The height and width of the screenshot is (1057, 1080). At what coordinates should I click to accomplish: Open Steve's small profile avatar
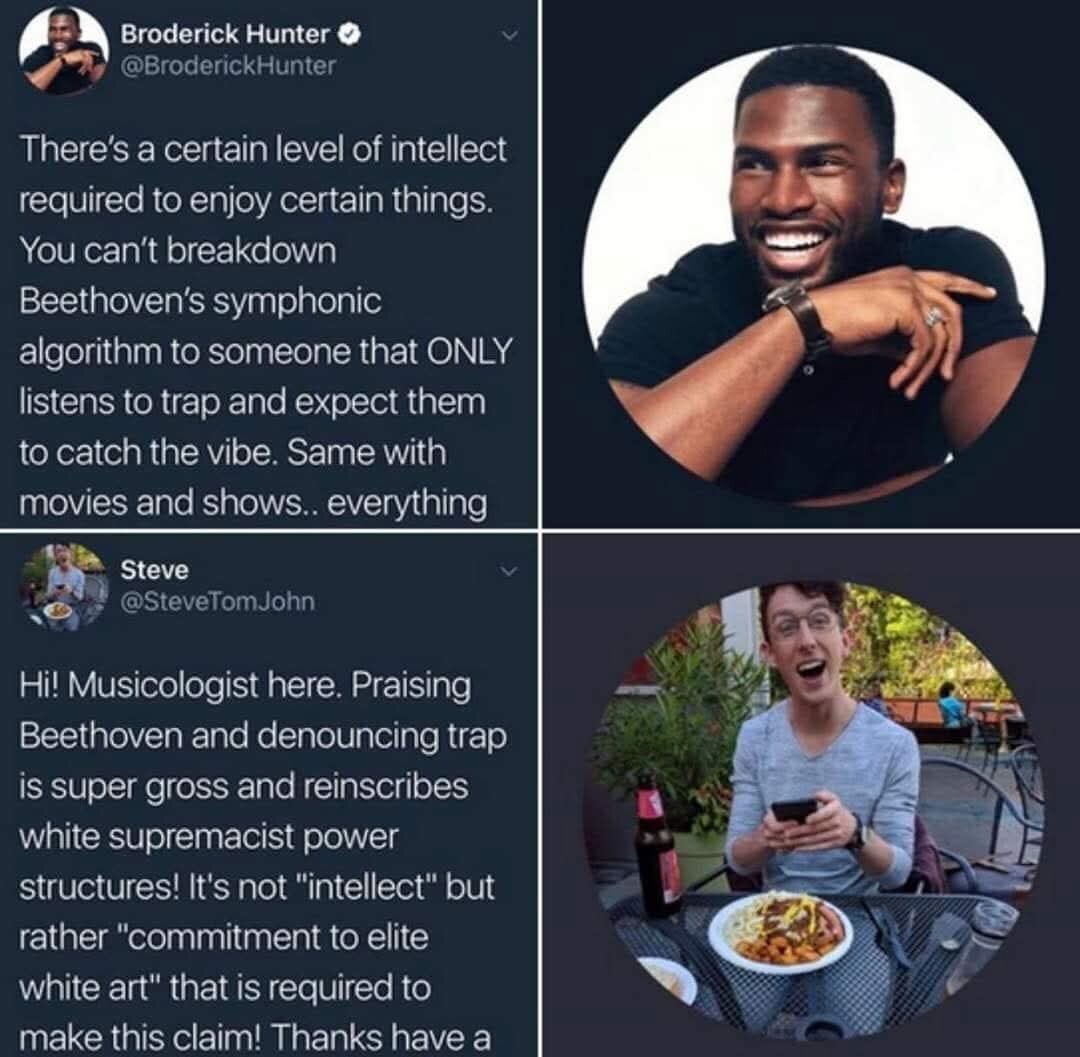pyautogui.click(x=63, y=587)
